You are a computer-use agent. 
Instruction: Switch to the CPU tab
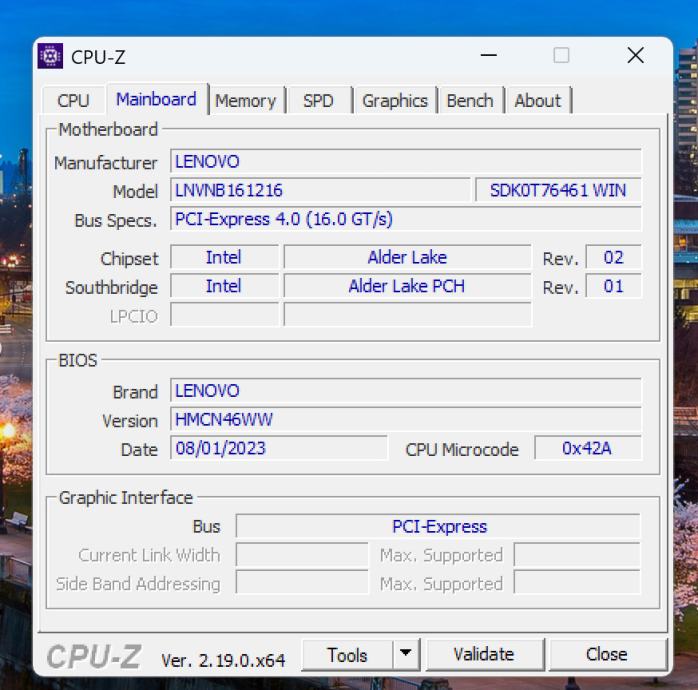73,101
